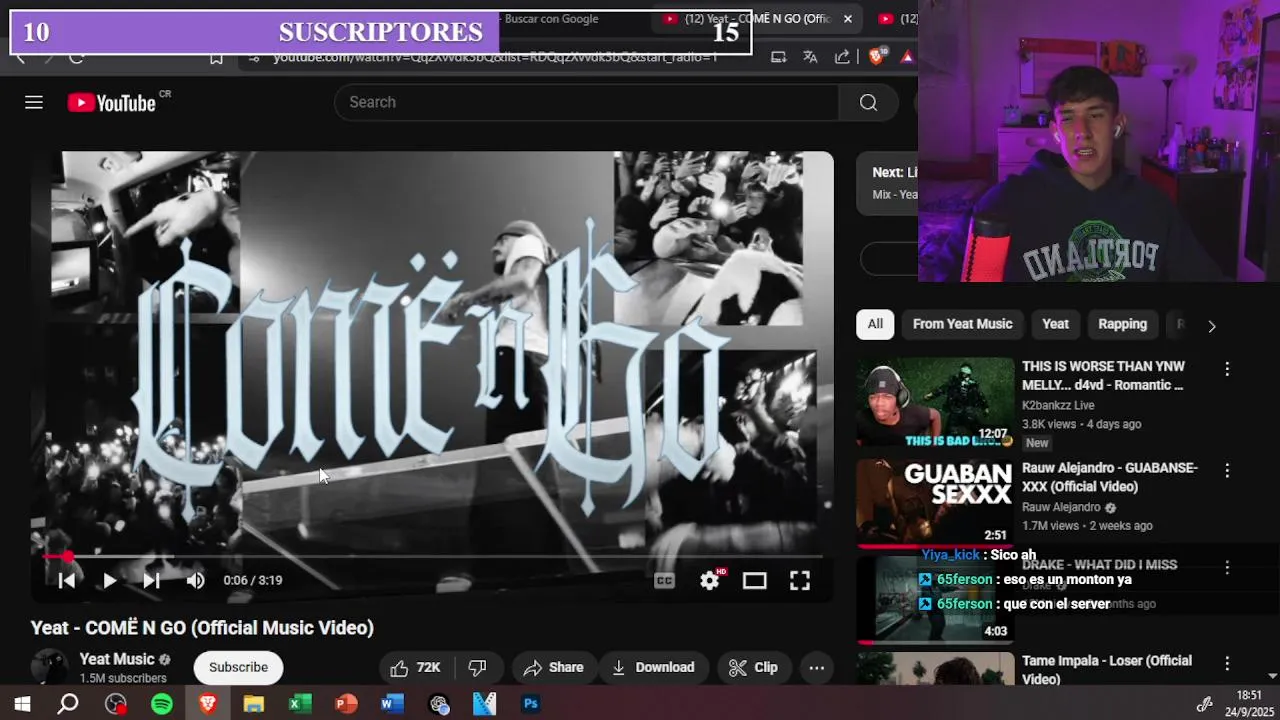Click the pen icon in the system tray

tap(1205, 704)
